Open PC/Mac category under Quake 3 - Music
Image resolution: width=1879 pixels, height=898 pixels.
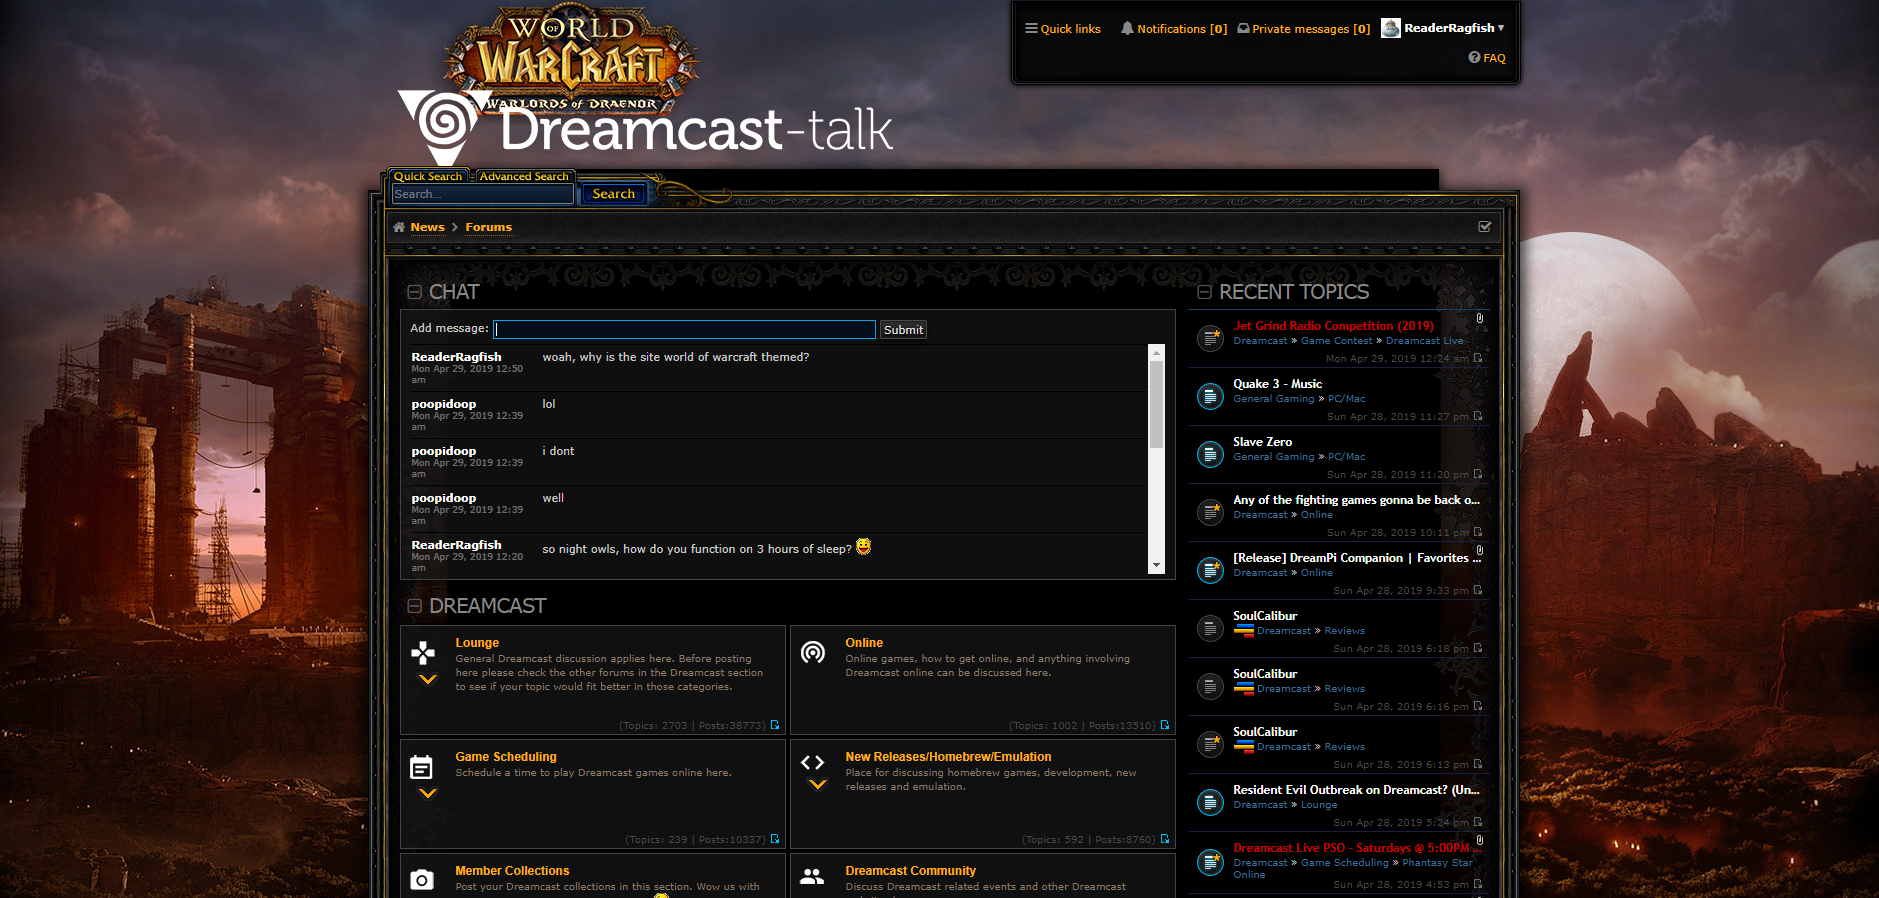1346,399
